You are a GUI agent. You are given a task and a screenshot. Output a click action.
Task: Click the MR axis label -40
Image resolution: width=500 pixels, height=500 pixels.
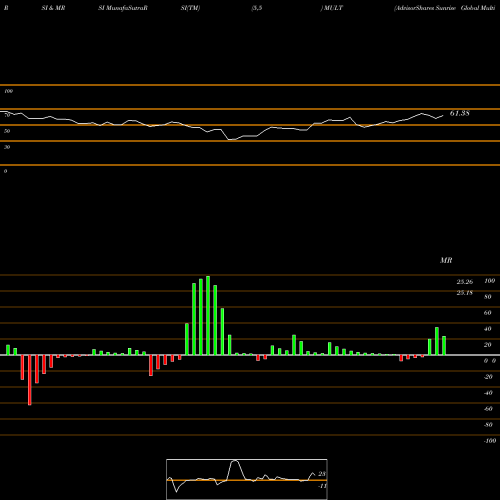click(488, 393)
